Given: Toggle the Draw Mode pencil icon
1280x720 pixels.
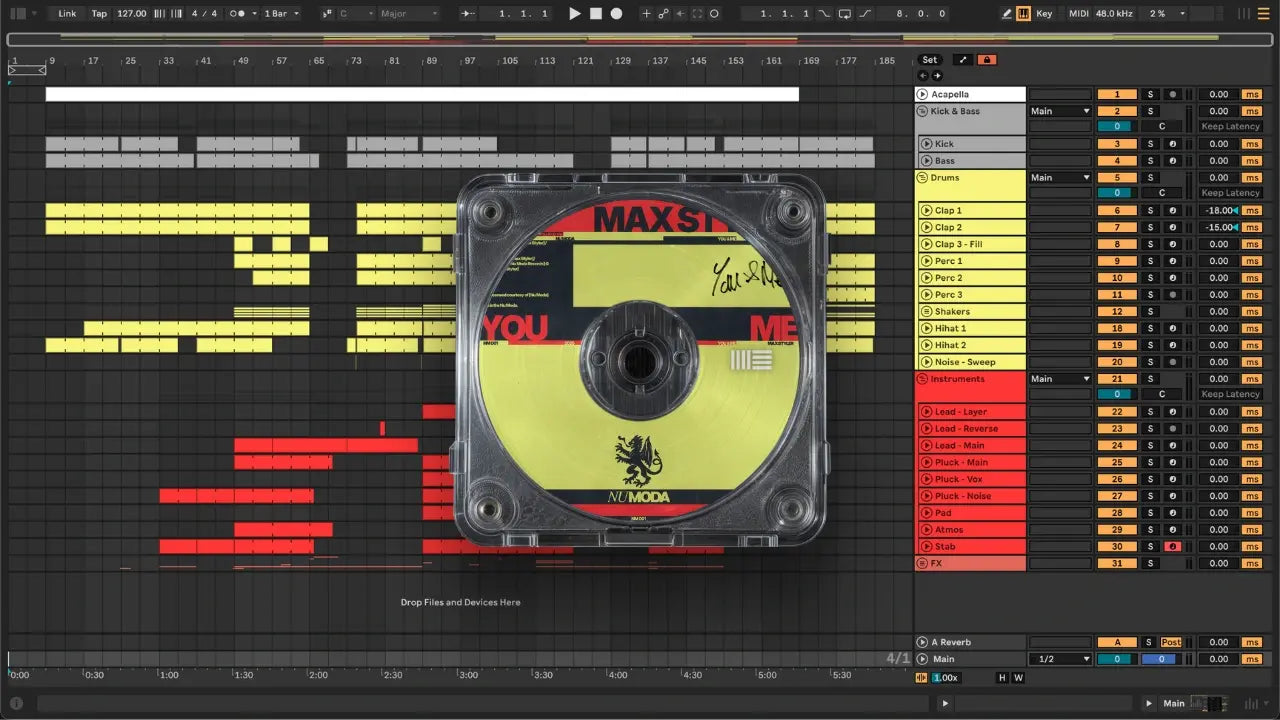Looking at the screenshot, I should (x=1007, y=14).
